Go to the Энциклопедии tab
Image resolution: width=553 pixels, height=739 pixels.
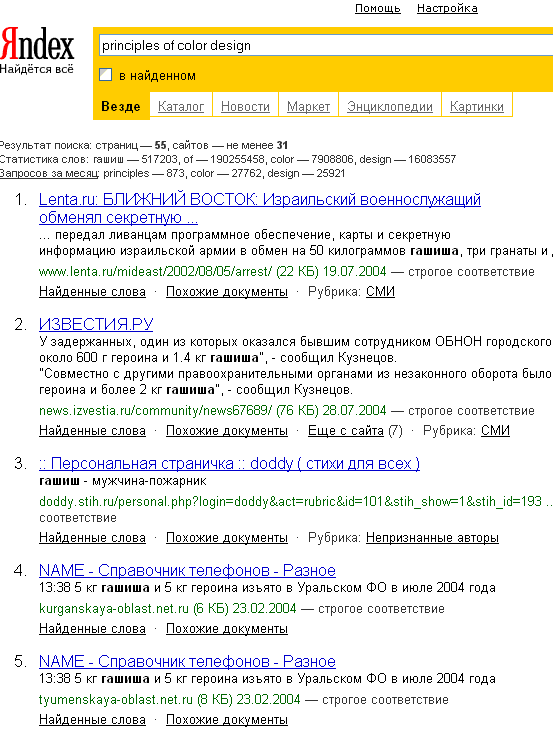(x=390, y=107)
